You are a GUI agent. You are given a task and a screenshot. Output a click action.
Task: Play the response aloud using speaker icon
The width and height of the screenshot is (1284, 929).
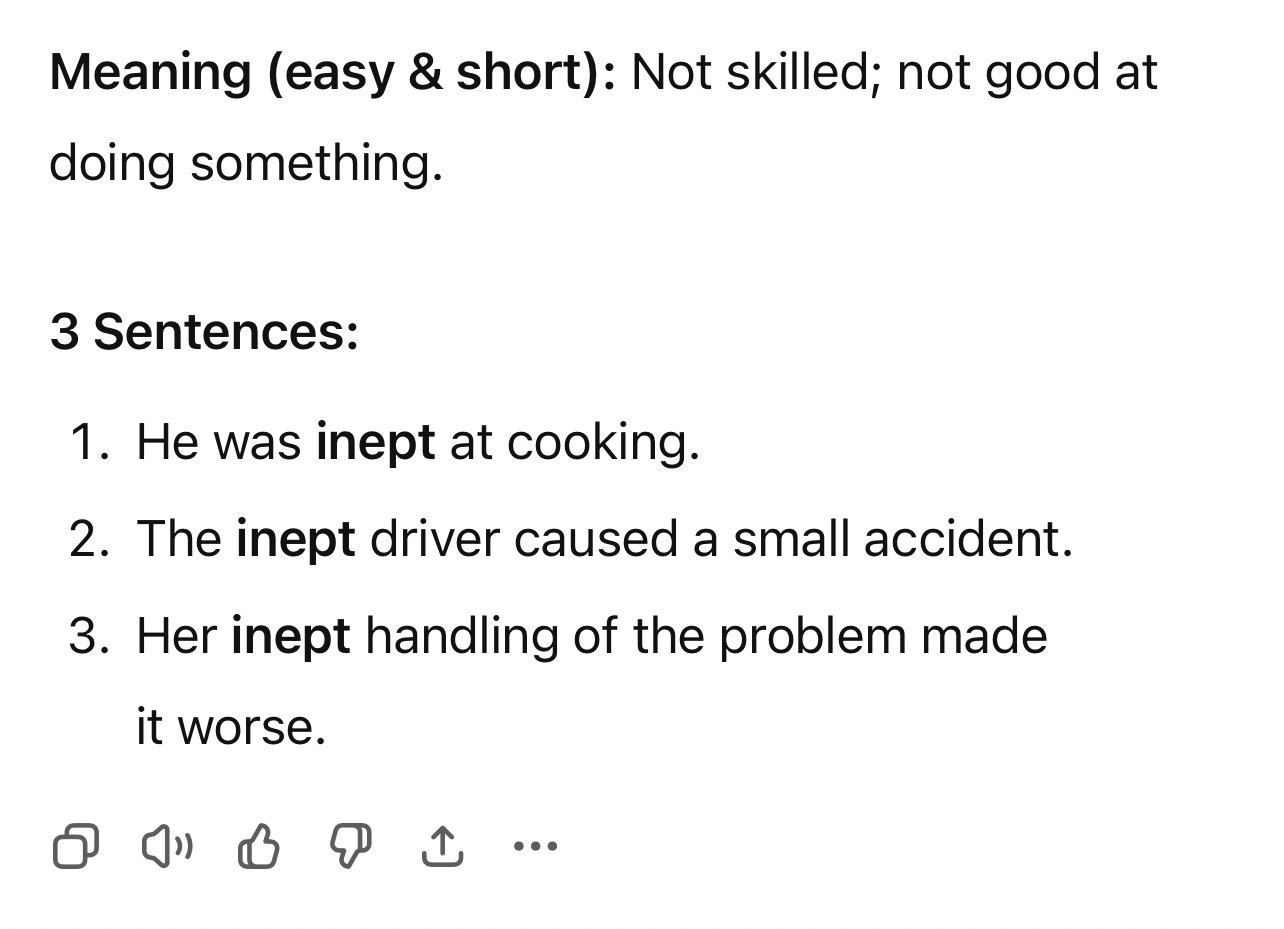[x=167, y=847]
